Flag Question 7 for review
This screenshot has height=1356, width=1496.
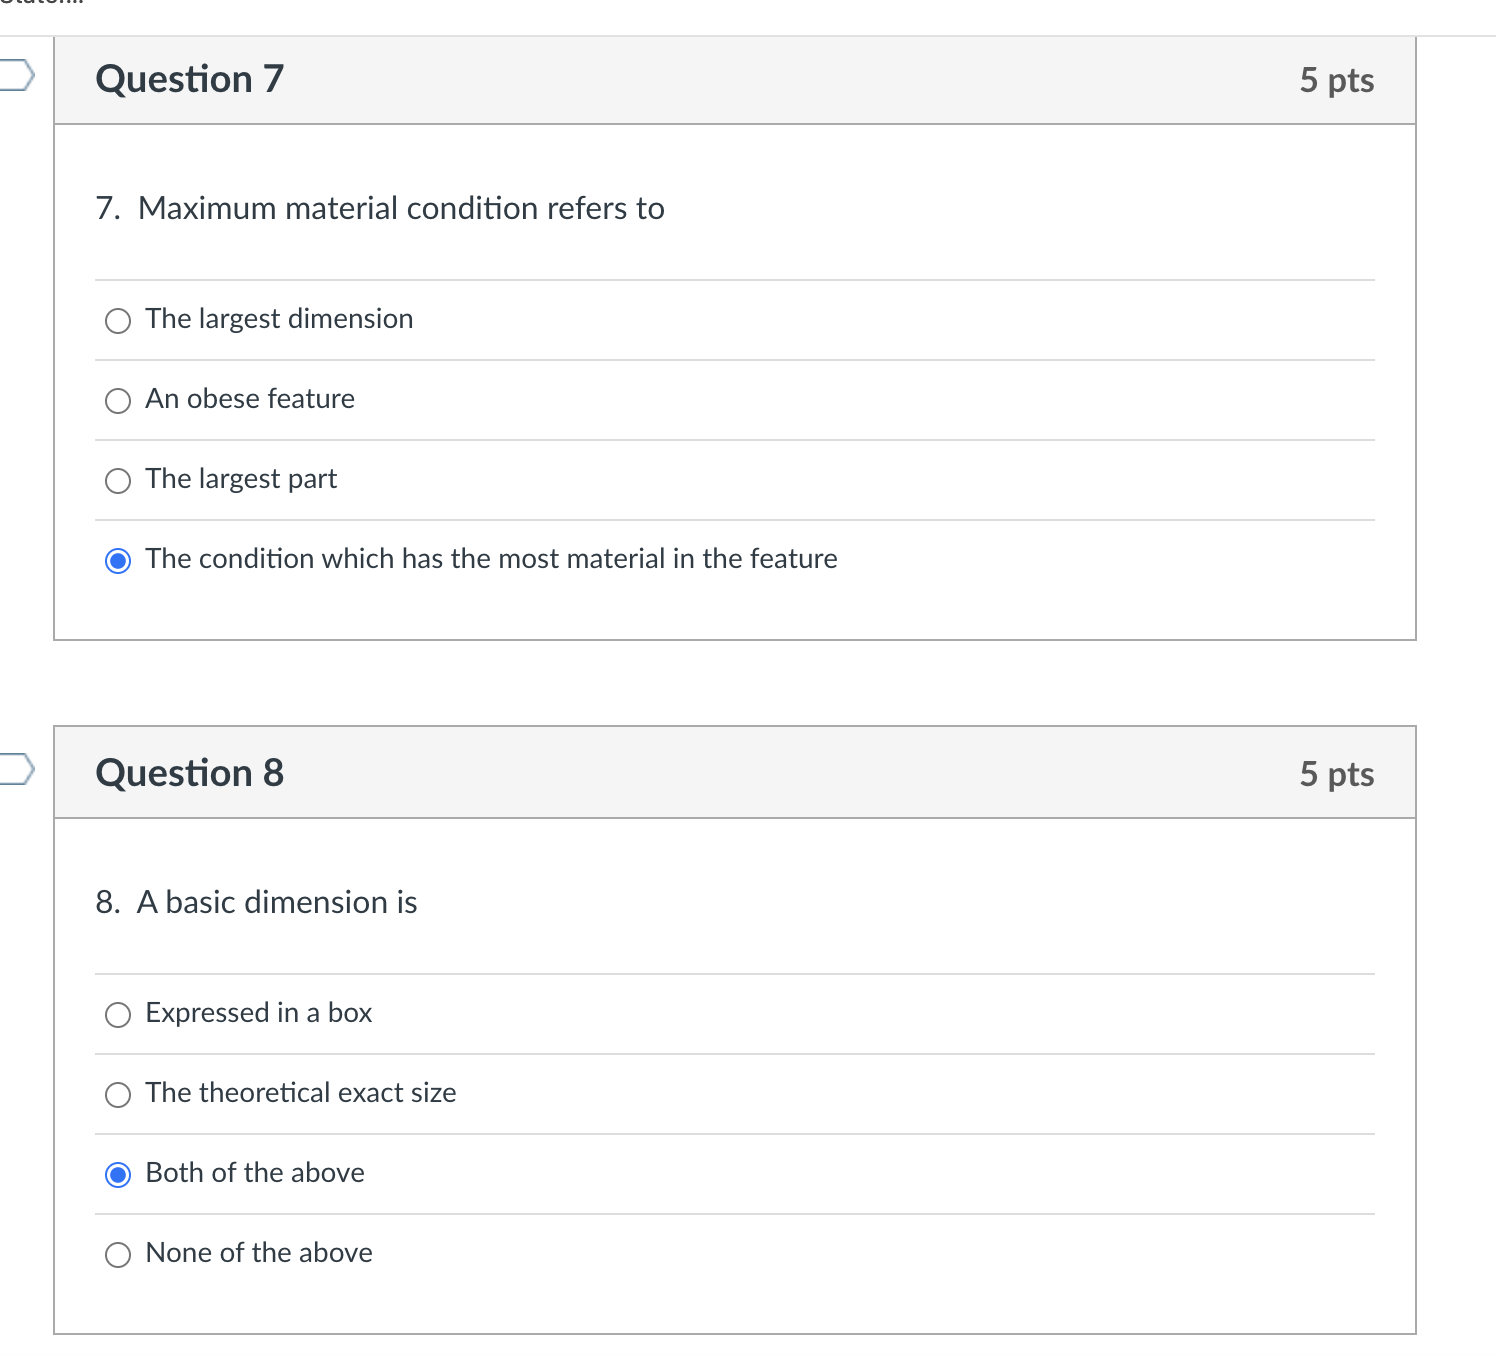[17, 75]
